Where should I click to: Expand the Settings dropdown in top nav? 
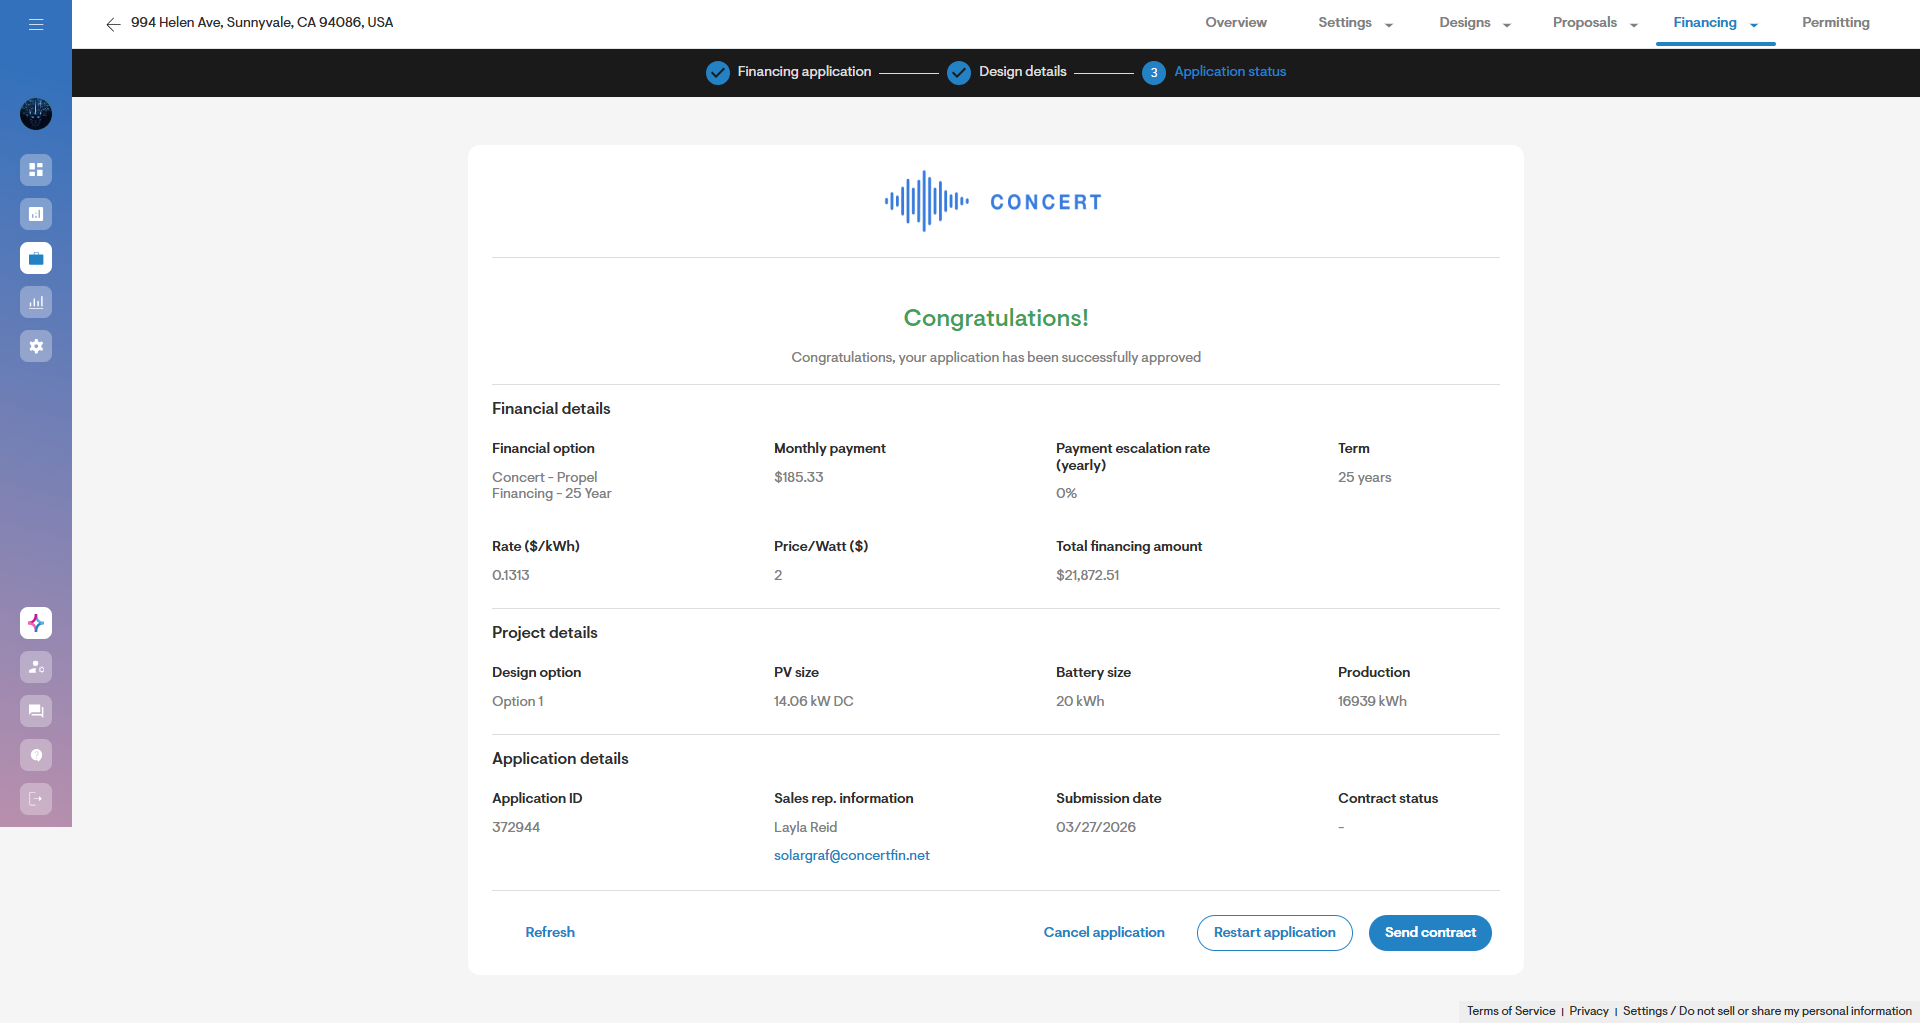[x=1355, y=23]
